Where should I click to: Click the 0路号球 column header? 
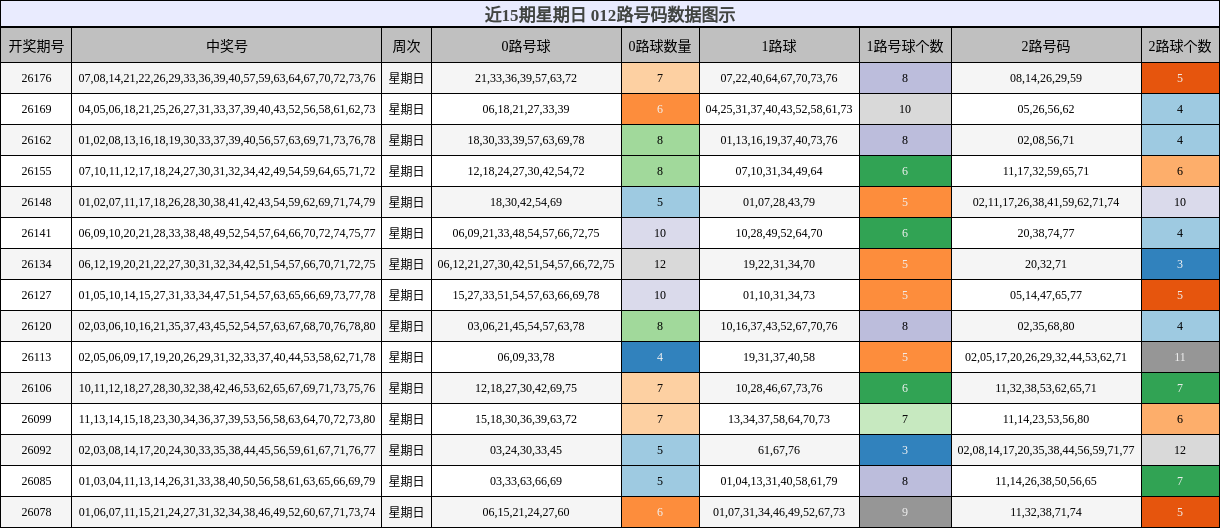pyautogui.click(x=526, y=45)
